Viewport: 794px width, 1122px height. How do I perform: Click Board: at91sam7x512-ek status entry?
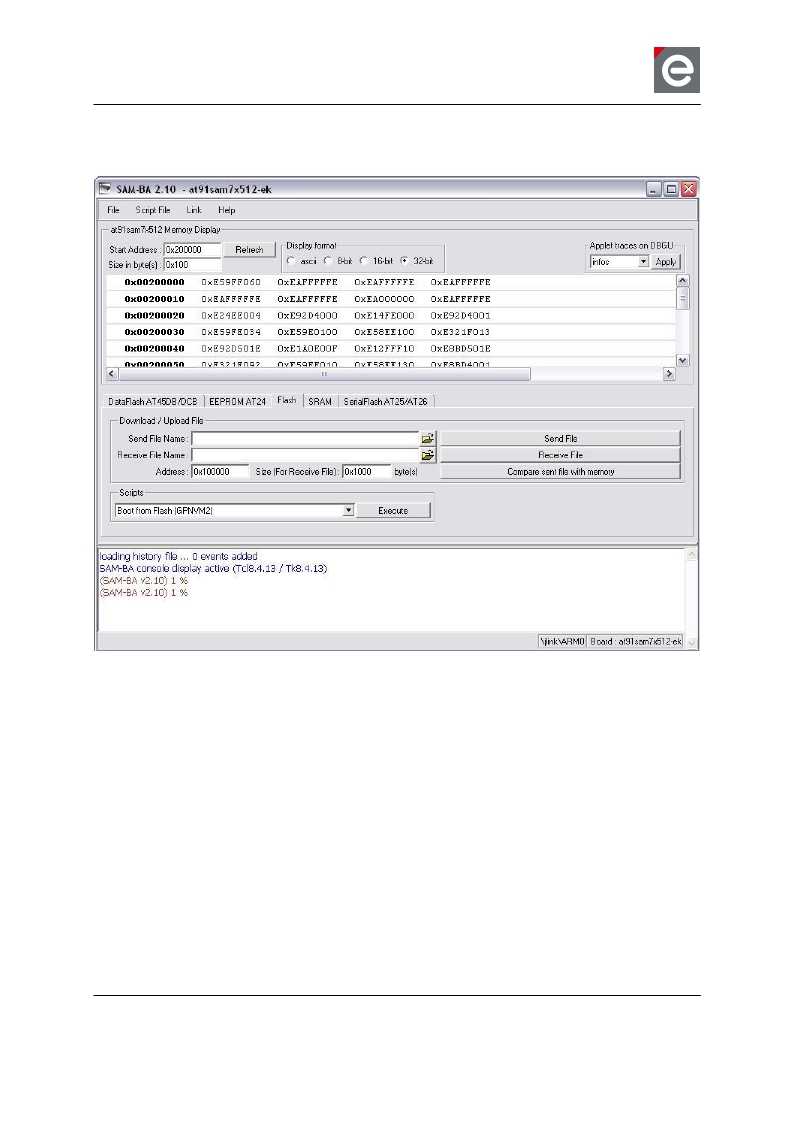pos(635,641)
